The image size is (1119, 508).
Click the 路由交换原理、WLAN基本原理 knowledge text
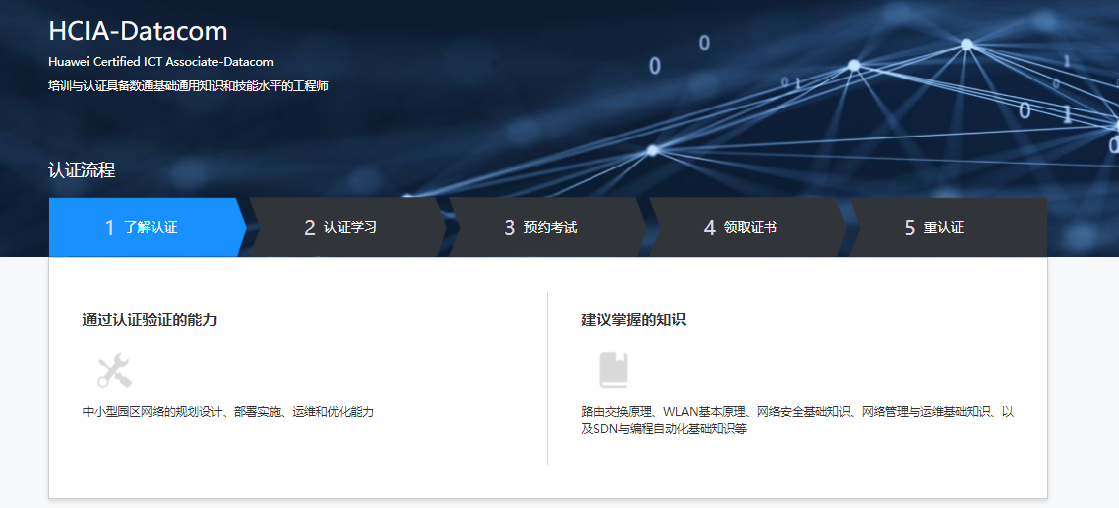[x=798, y=421]
